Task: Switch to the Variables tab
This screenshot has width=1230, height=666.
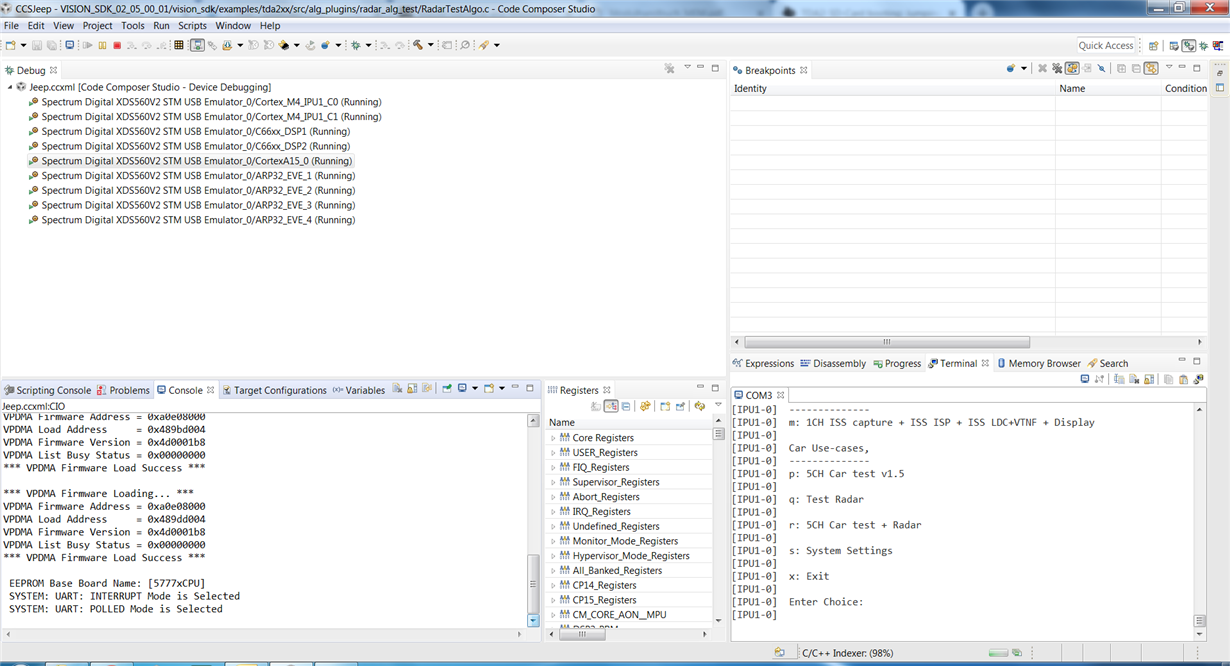Action: click(358, 390)
